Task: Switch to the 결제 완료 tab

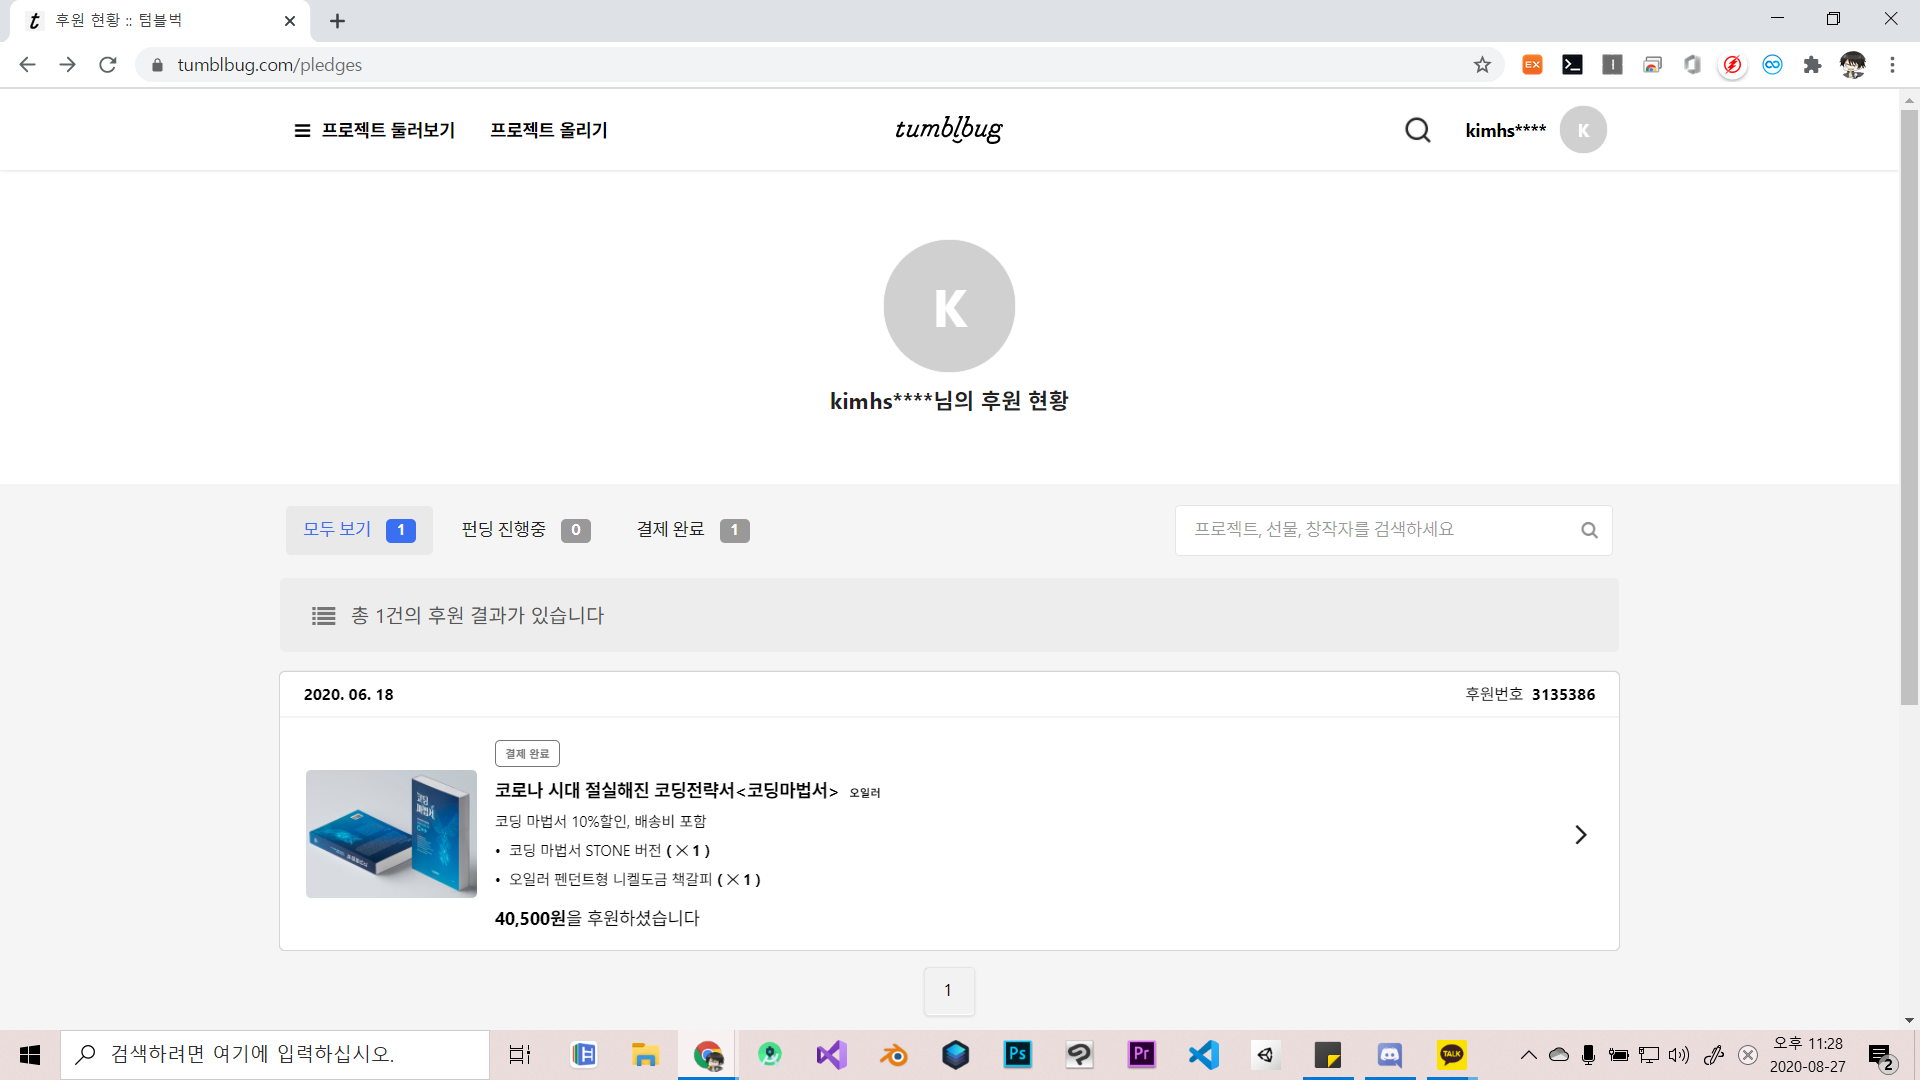Action: [692, 530]
